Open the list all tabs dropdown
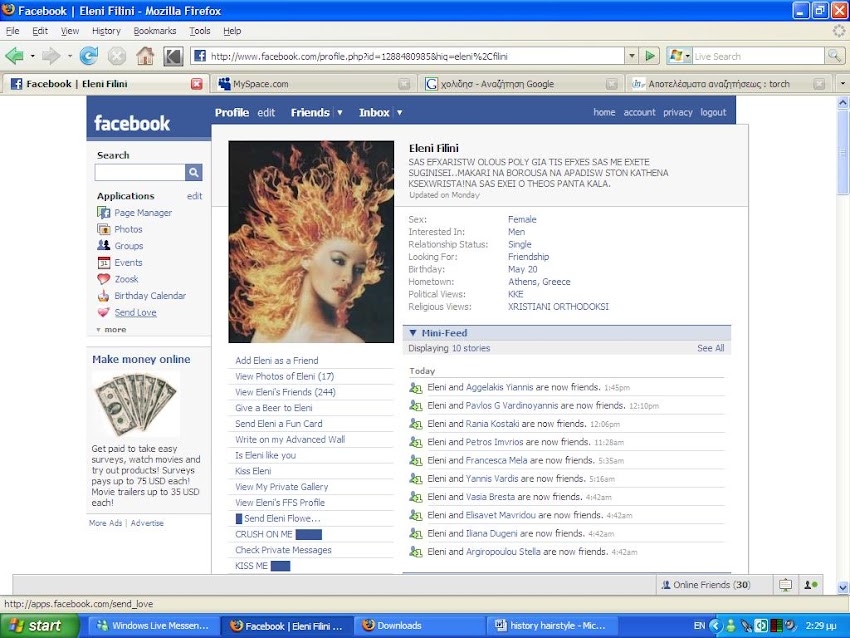This screenshot has height=638, width=850. [842, 83]
